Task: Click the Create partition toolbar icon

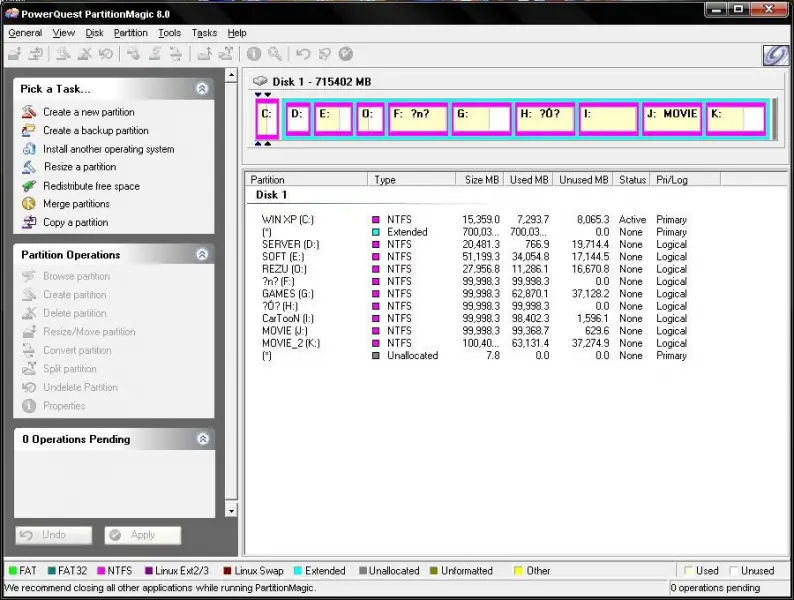Action: point(63,54)
